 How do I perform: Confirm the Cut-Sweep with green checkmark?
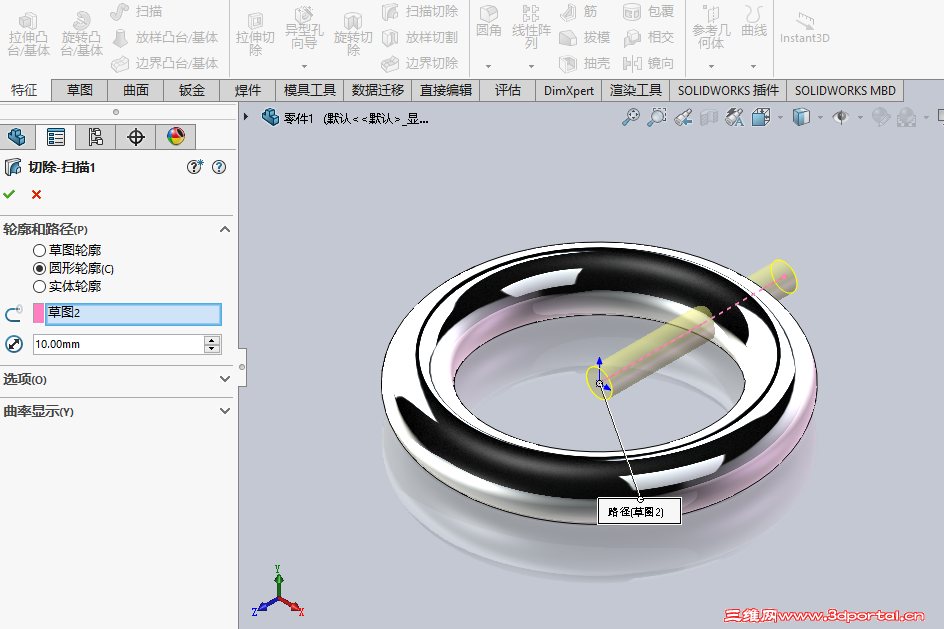click(9, 194)
